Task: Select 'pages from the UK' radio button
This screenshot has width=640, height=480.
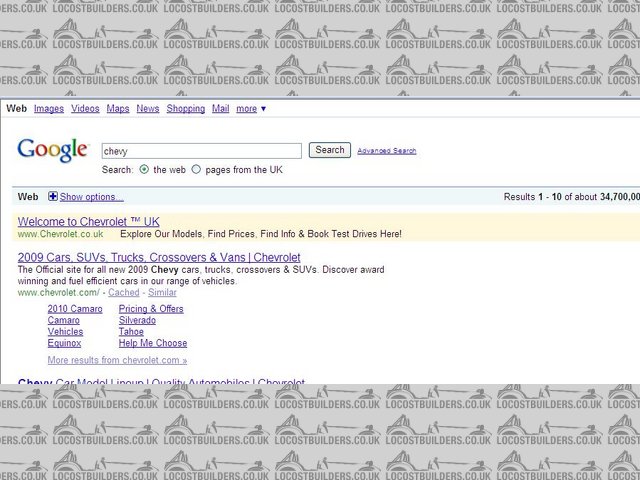Action: (196, 170)
